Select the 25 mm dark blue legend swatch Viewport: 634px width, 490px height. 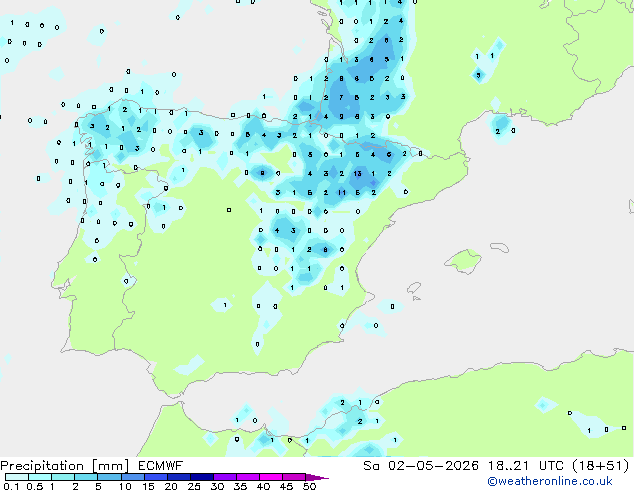[201, 477]
